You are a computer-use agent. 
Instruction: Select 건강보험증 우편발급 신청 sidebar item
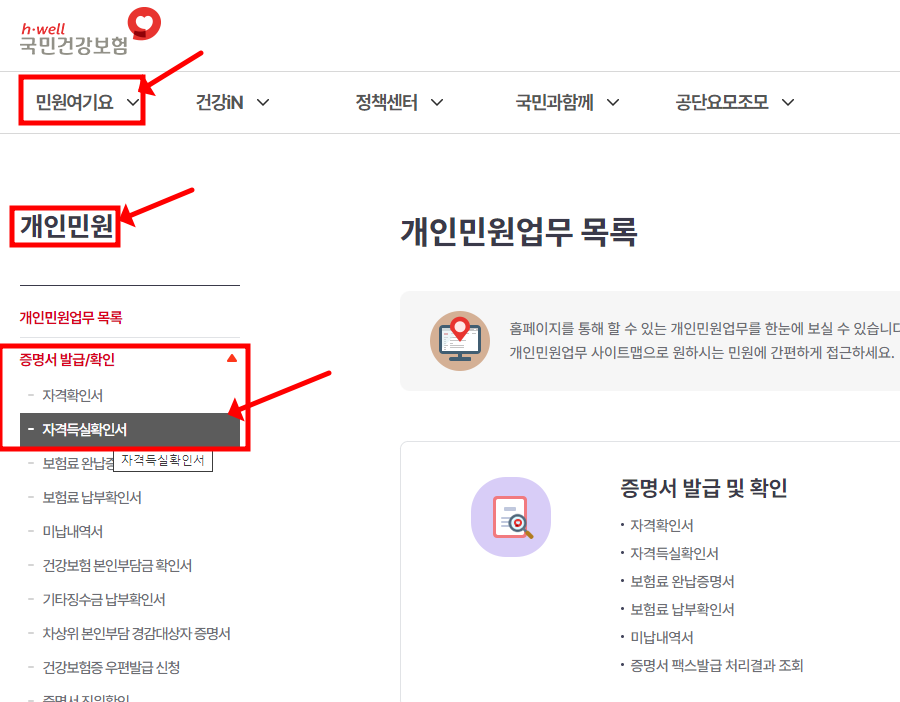[x=111, y=667]
